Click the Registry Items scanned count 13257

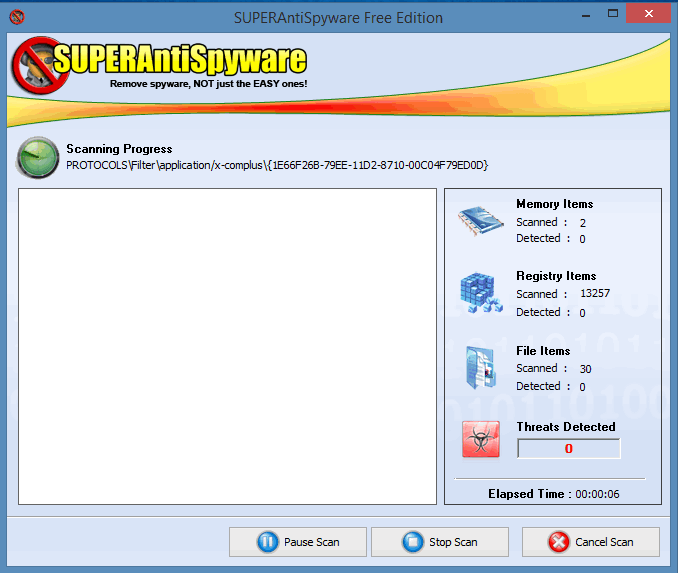[x=594, y=294]
